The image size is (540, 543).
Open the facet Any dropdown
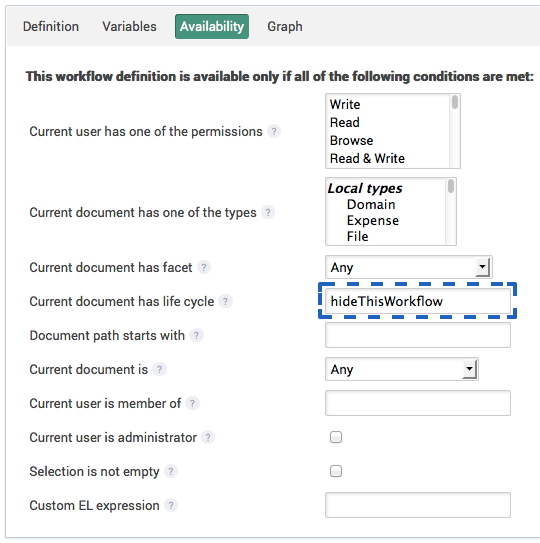[409, 267]
